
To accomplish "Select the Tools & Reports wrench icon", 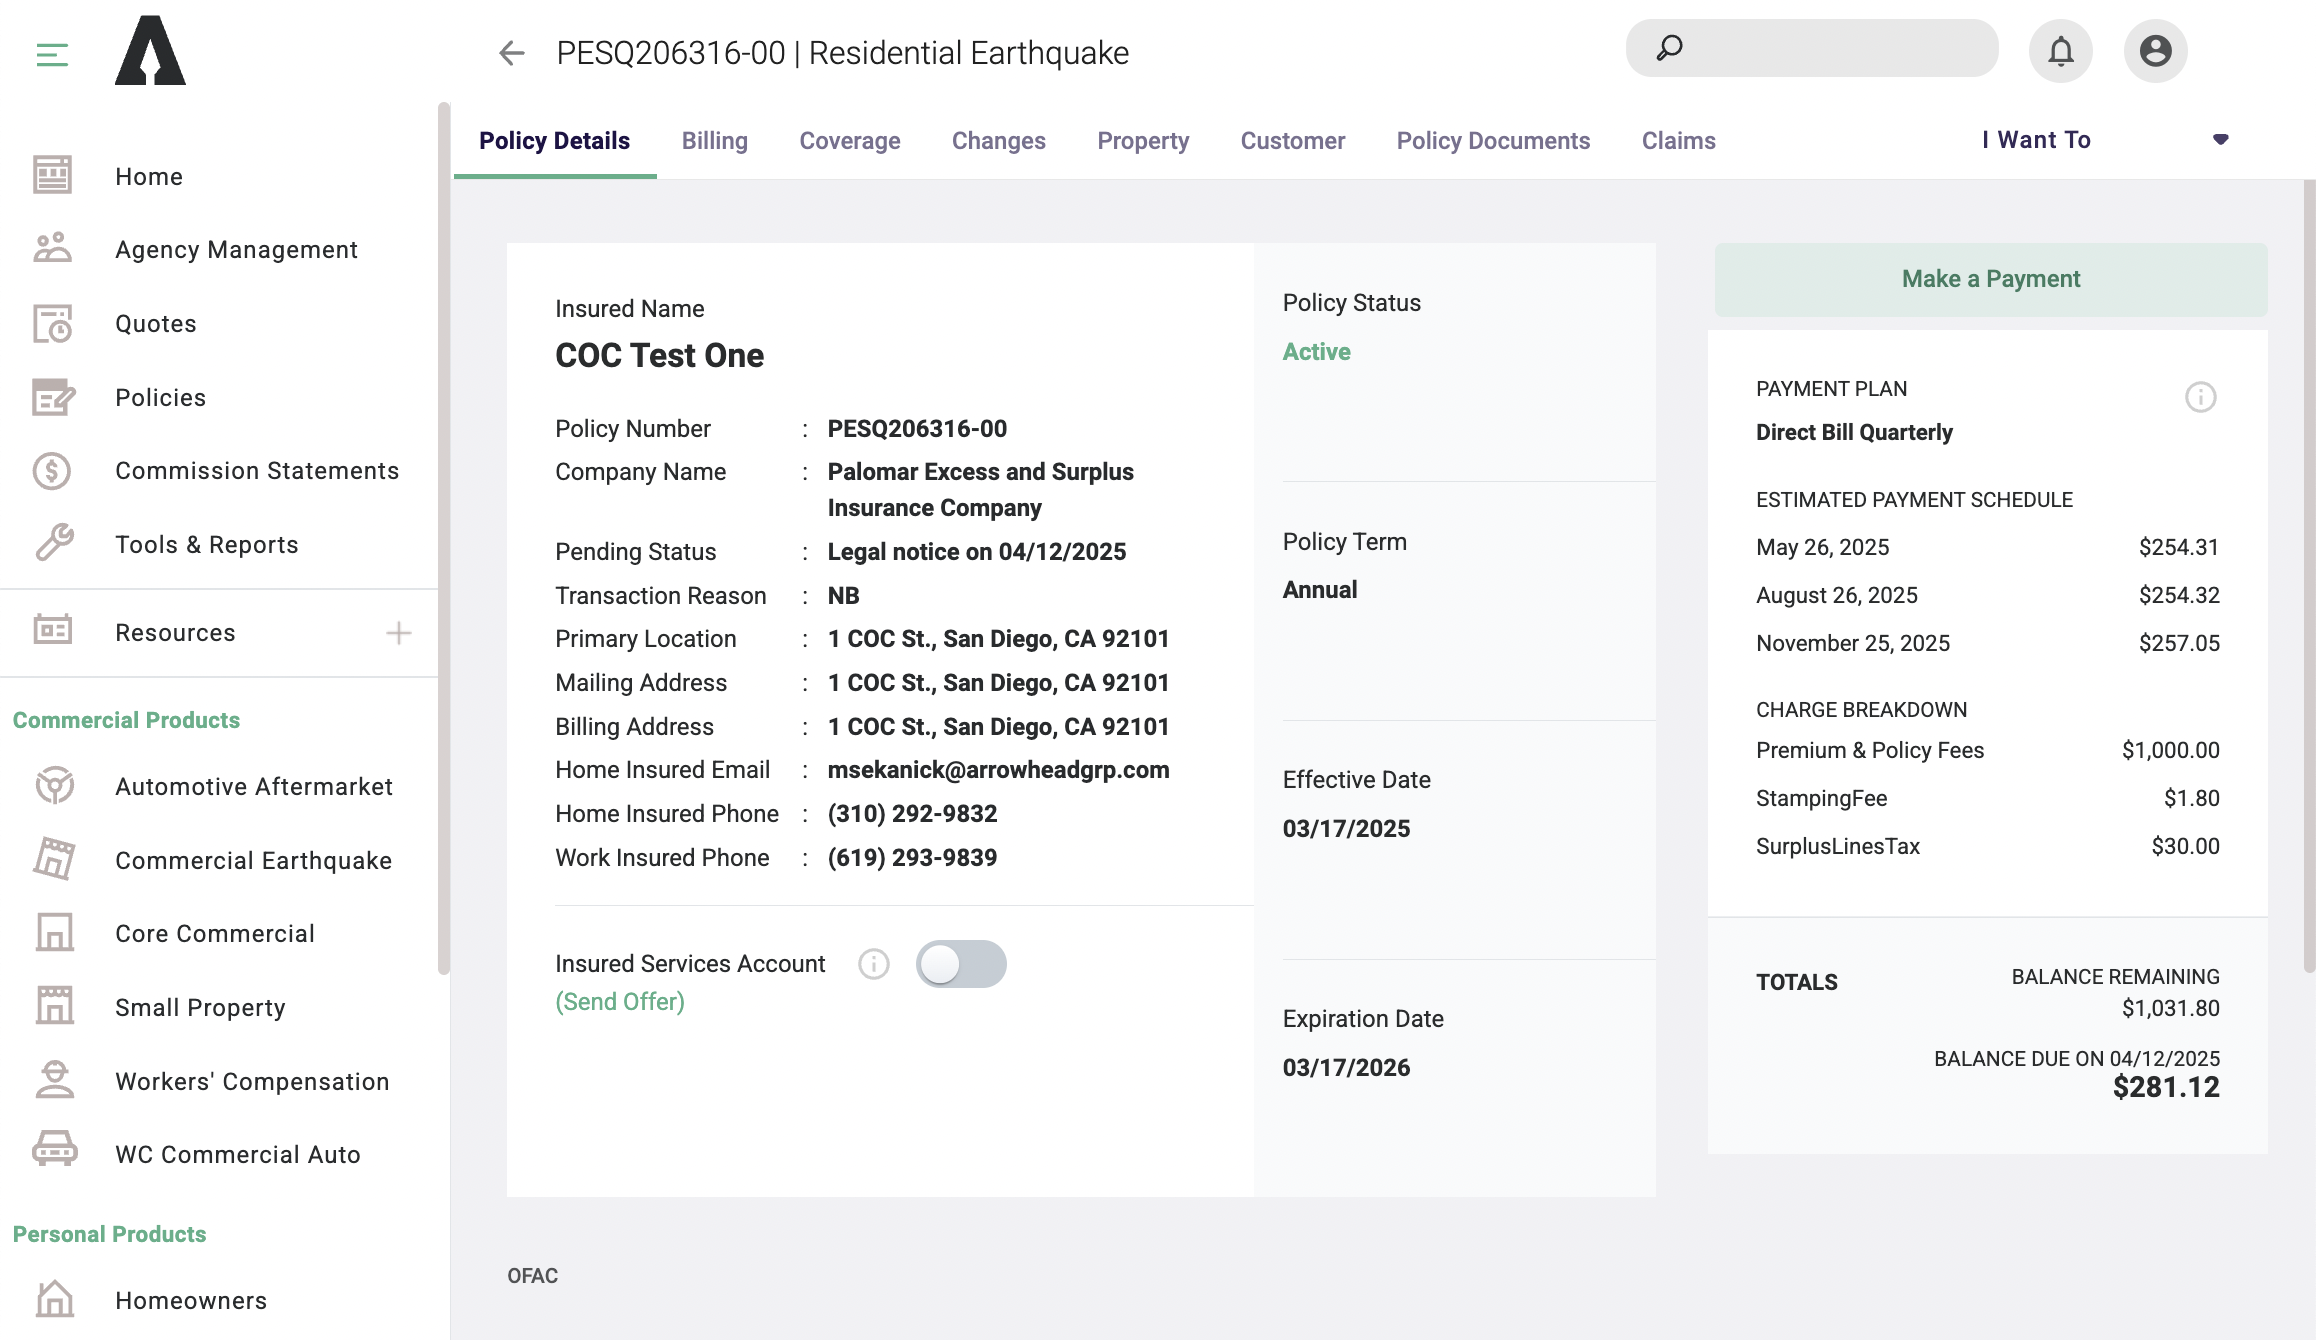I will pos(51,543).
